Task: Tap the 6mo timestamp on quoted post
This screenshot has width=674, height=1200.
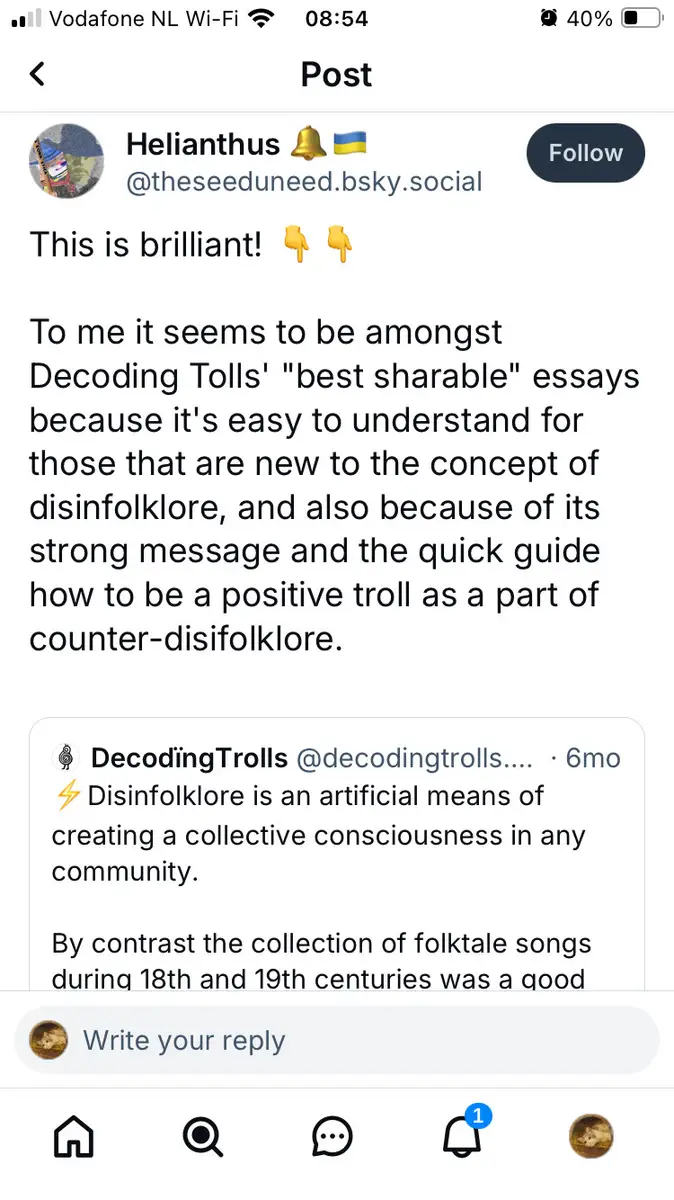Action: click(593, 758)
